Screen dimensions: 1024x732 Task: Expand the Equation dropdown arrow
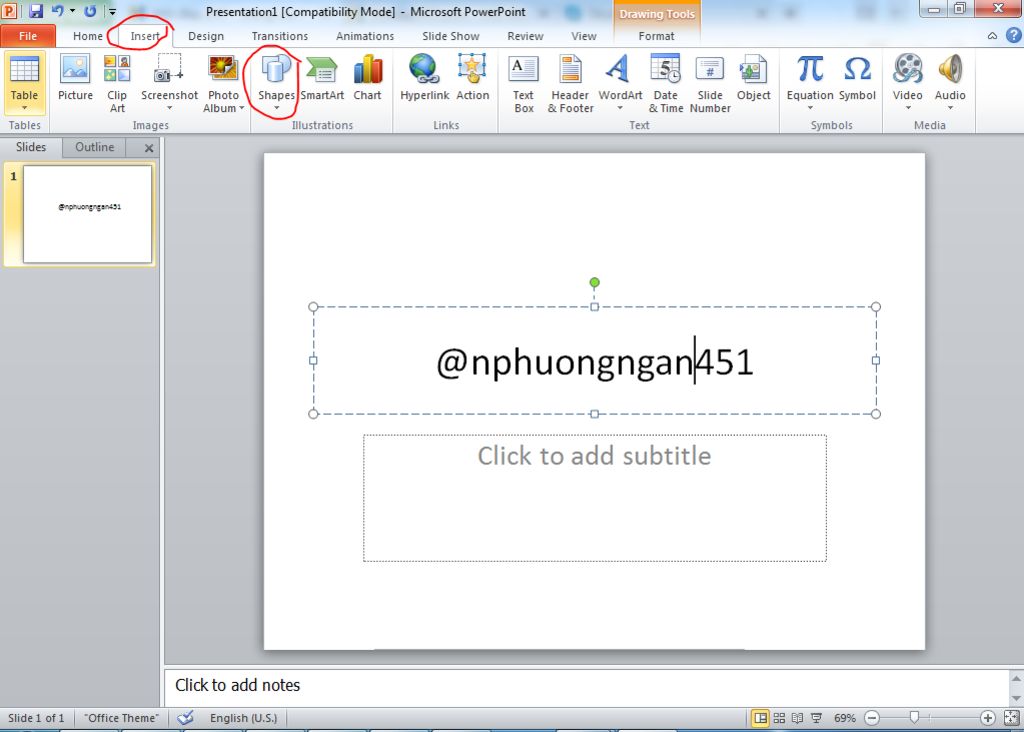click(x=810, y=108)
